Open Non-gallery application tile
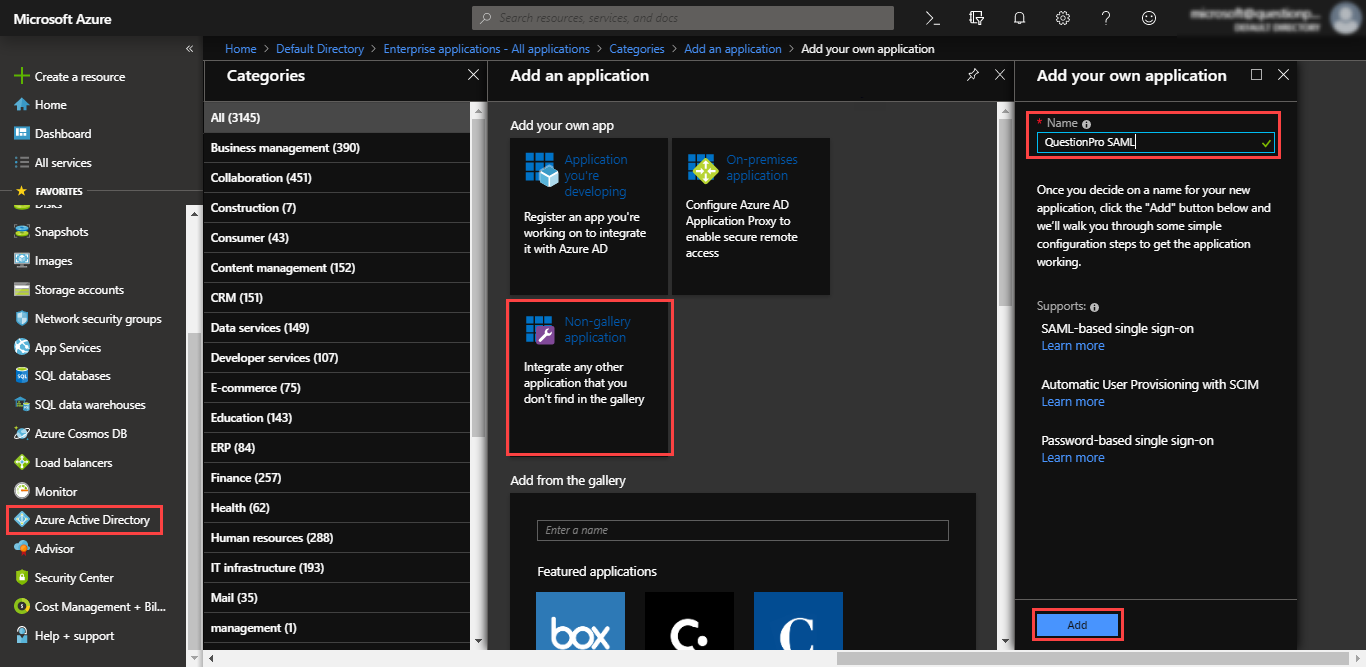Viewport: 1366px width, 667px height. tap(589, 376)
